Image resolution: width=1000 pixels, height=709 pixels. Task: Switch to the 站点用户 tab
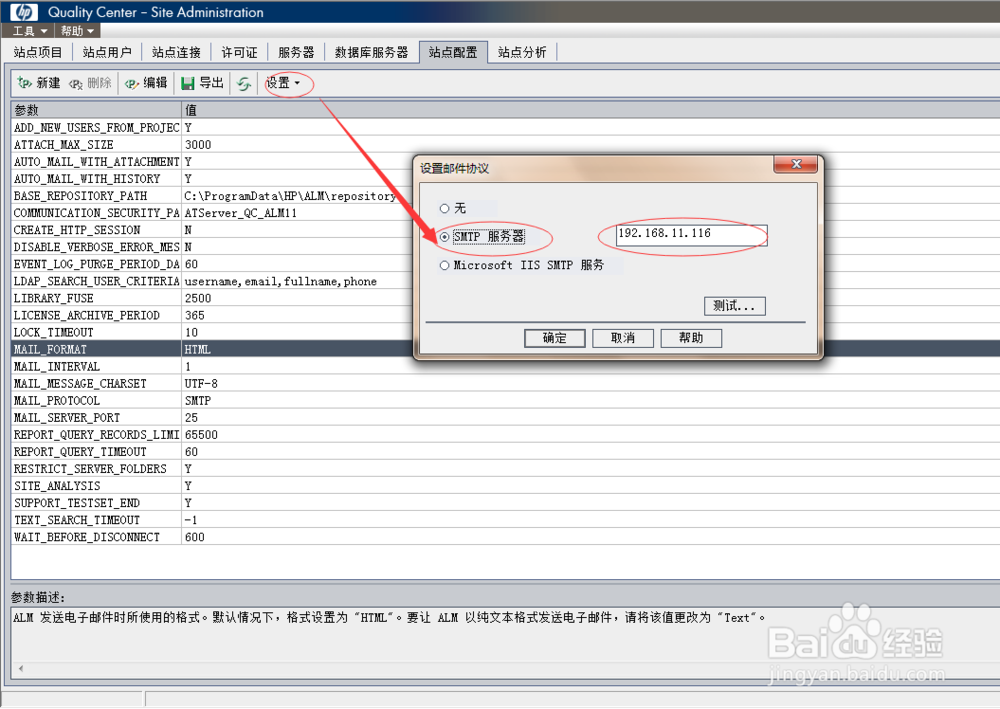tap(107, 52)
